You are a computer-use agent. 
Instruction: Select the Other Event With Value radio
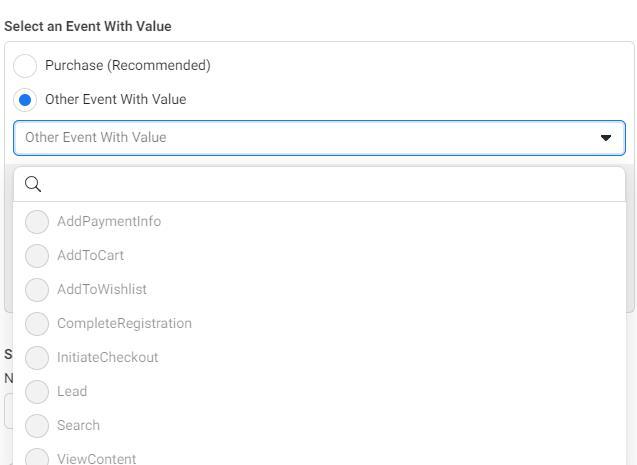tap(25, 100)
